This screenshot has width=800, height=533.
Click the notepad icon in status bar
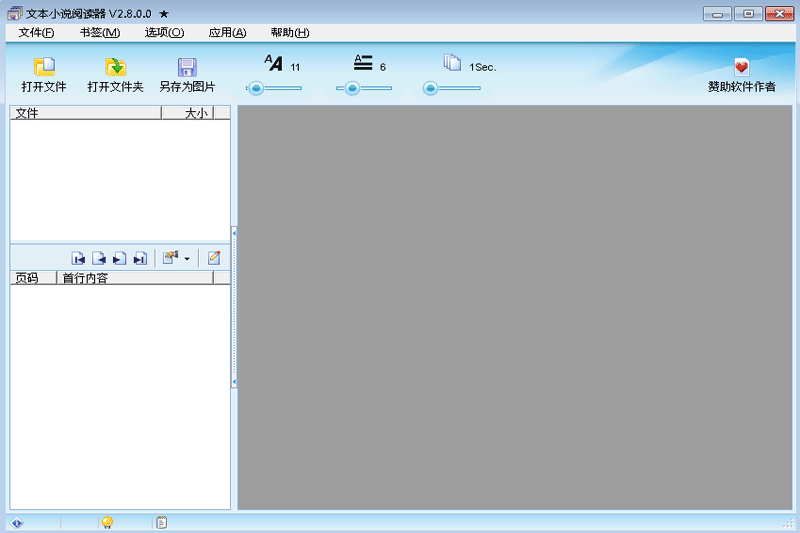click(x=161, y=522)
